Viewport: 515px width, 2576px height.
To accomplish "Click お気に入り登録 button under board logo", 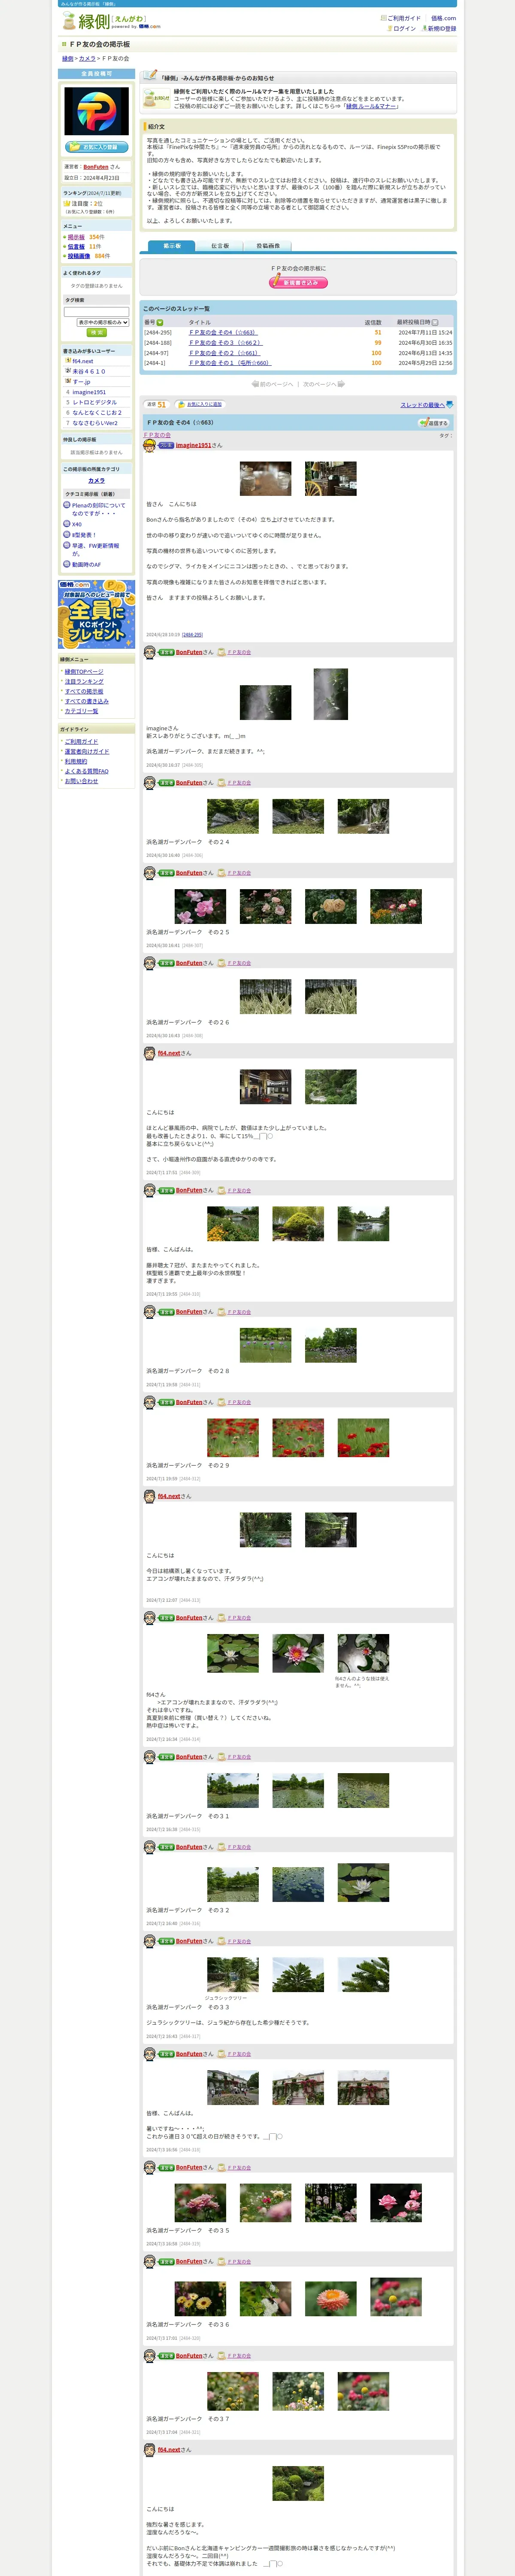I will (97, 147).
